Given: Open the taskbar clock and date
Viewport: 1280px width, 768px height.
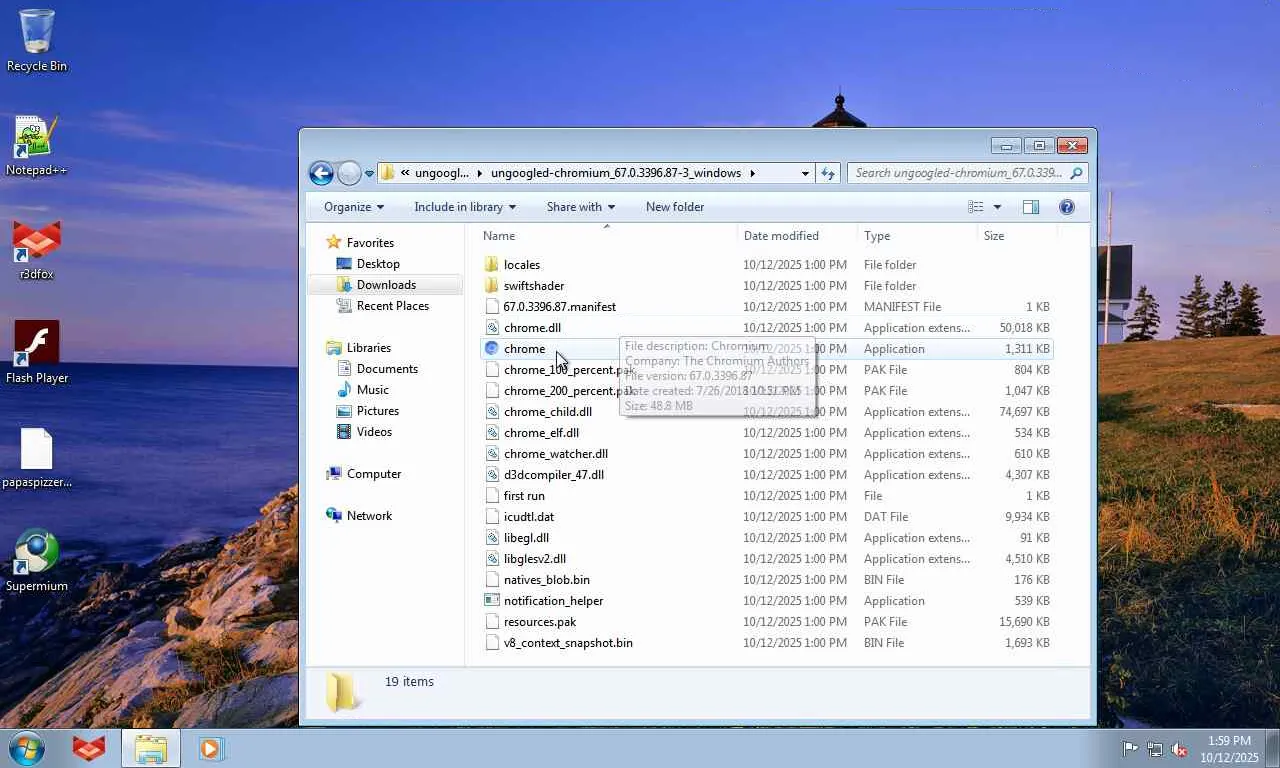Looking at the screenshot, I should (x=1229, y=749).
